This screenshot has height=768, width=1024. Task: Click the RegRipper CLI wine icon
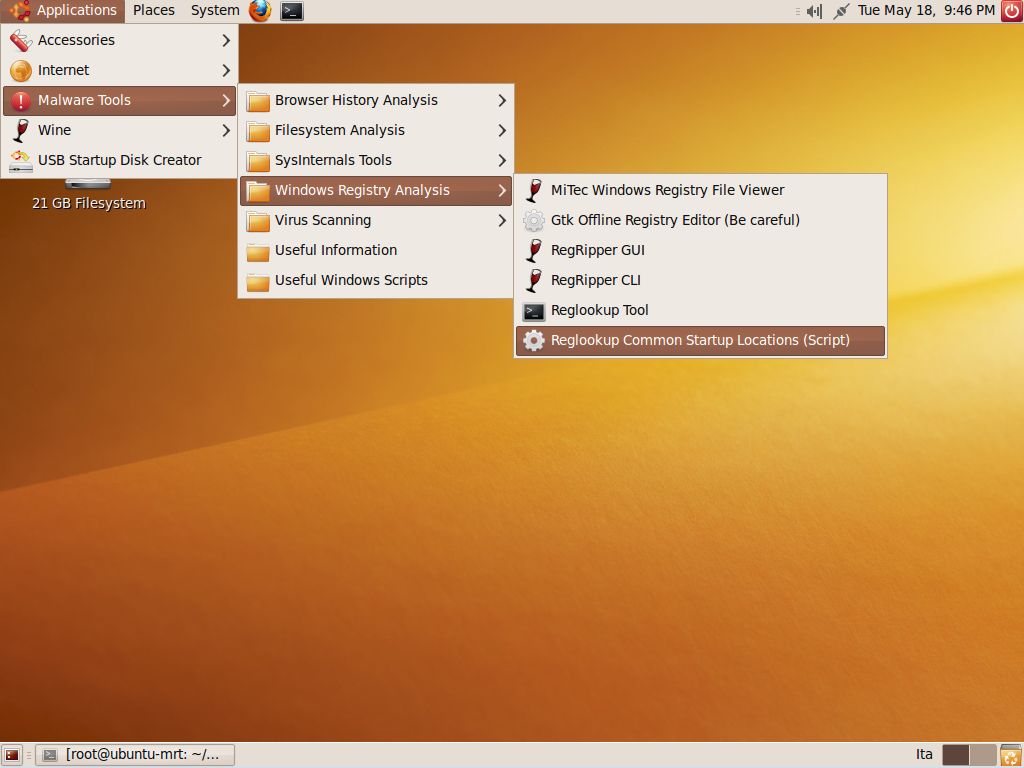point(534,281)
